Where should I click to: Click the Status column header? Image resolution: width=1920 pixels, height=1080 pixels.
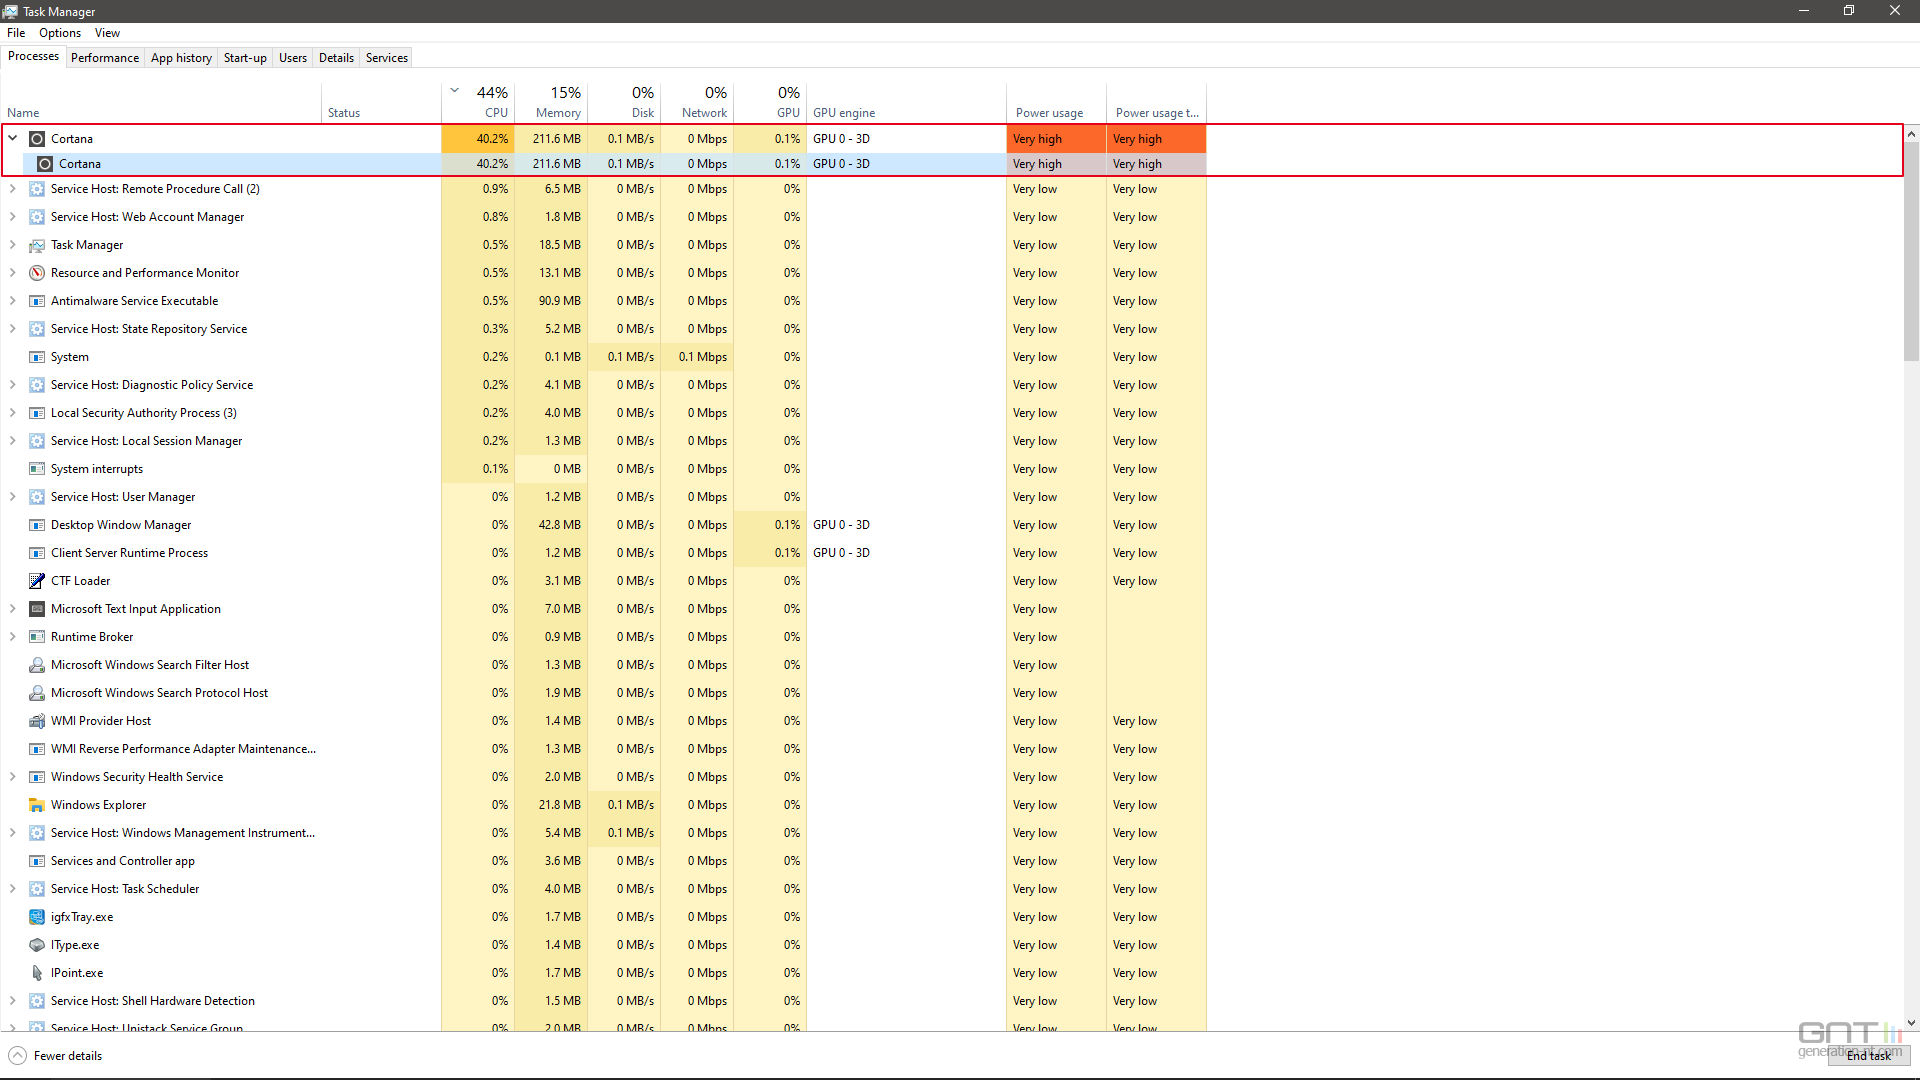[x=381, y=102]
